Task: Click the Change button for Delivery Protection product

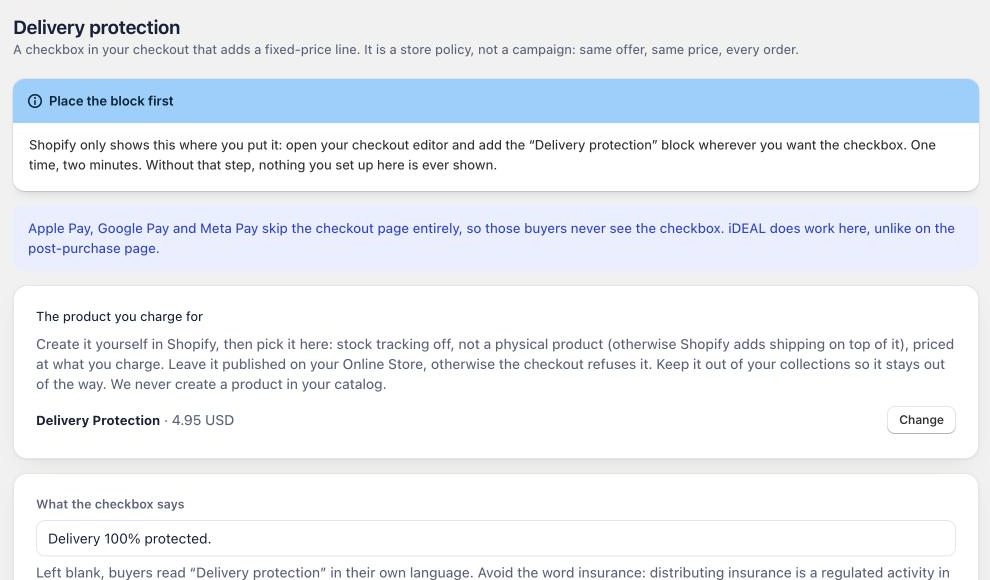Action: pos(921,420)
